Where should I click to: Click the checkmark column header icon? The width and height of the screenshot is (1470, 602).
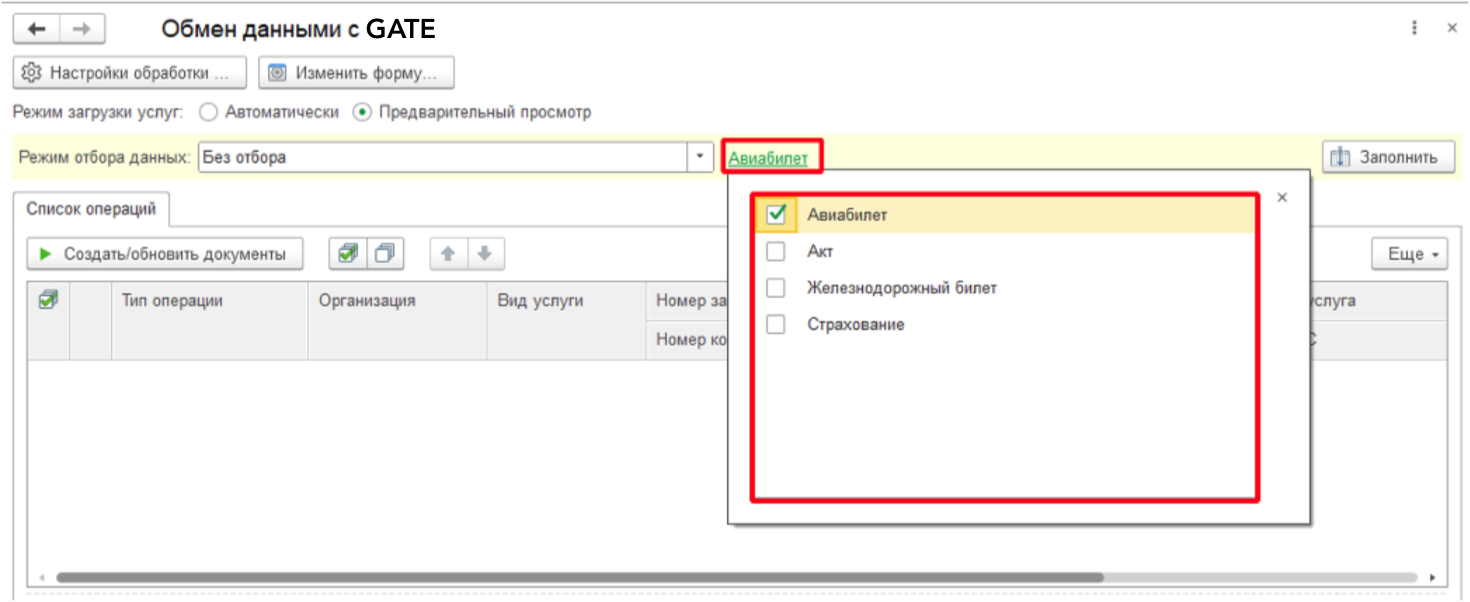47,299
